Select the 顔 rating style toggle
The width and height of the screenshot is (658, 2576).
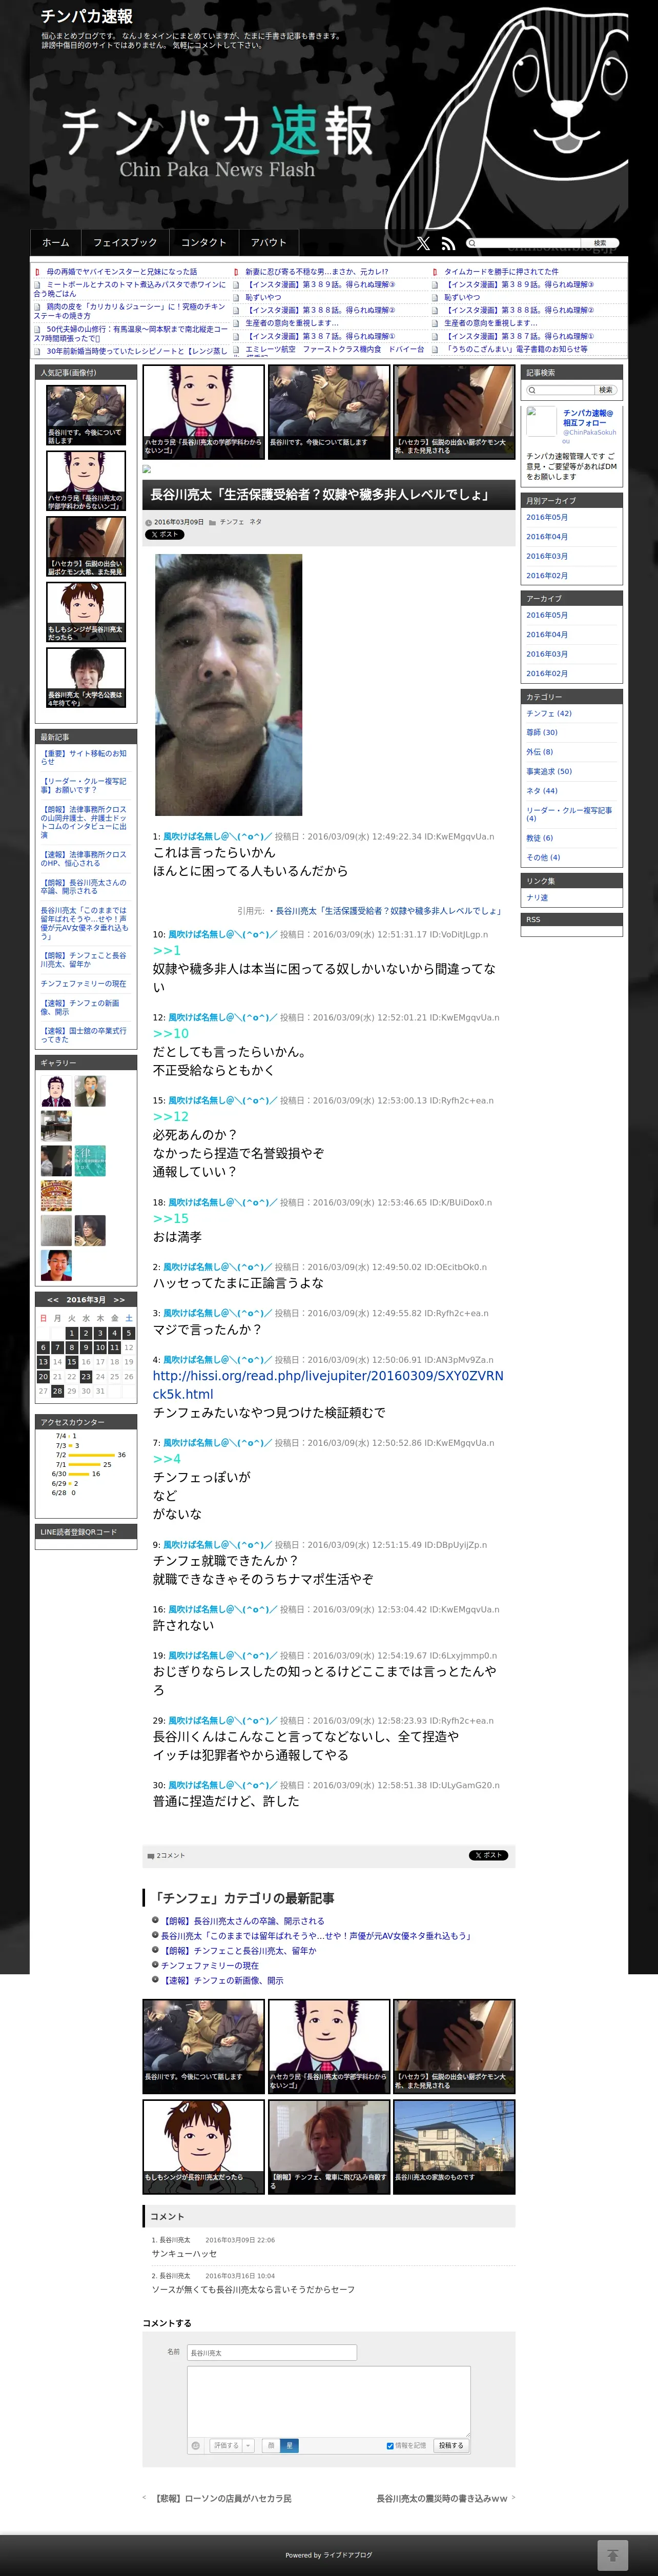click(271, 2445)
